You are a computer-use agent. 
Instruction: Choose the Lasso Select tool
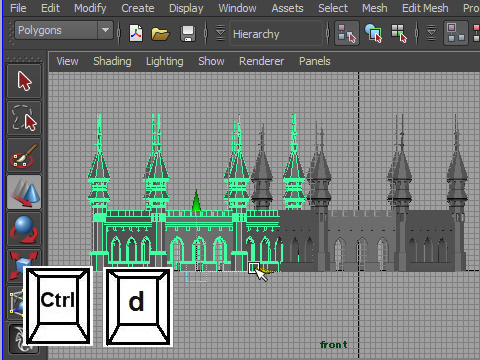[24, 118]
